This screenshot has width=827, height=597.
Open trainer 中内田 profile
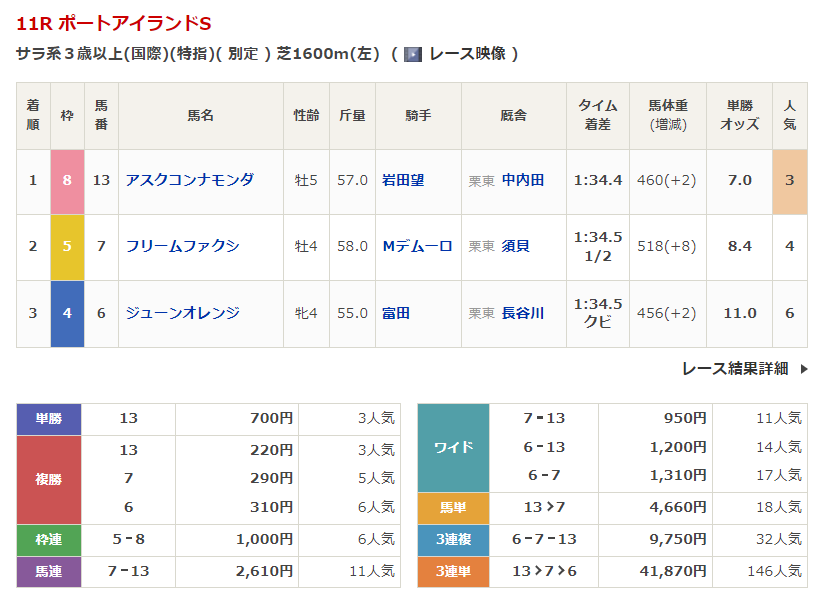[x=523, y=180]
